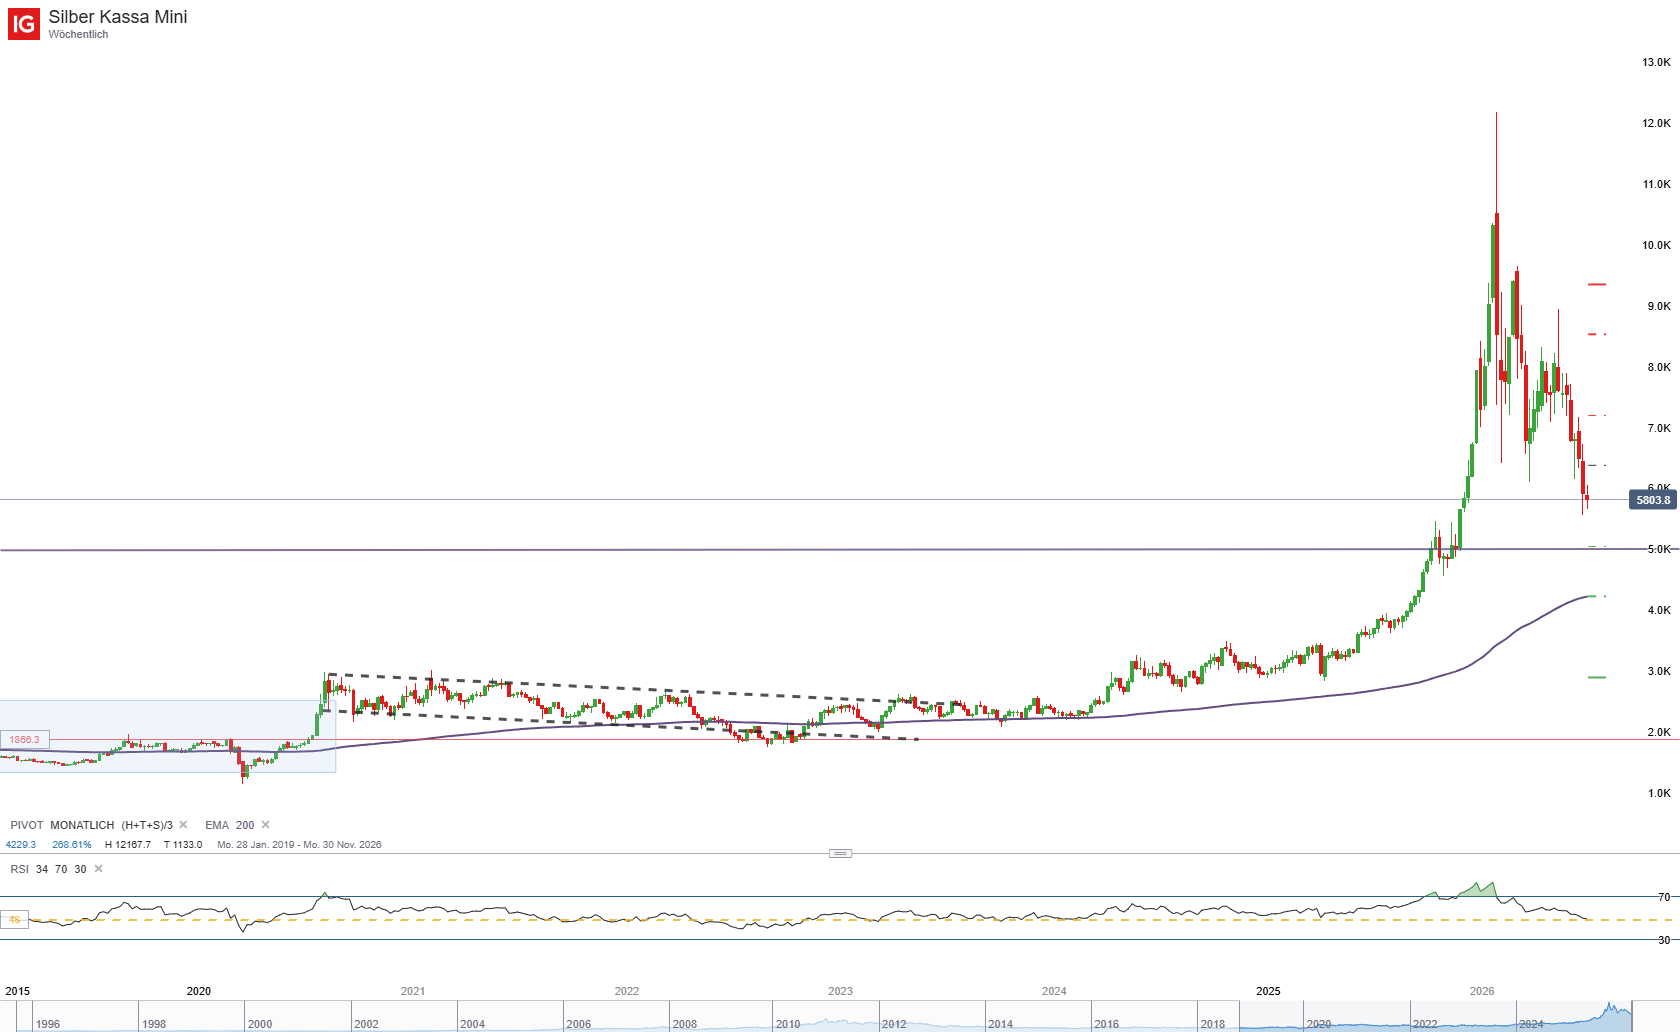The image size is (1680, 1032).
Task: Select the 5803.8 current price label
Action: [x=1653, y=500]
